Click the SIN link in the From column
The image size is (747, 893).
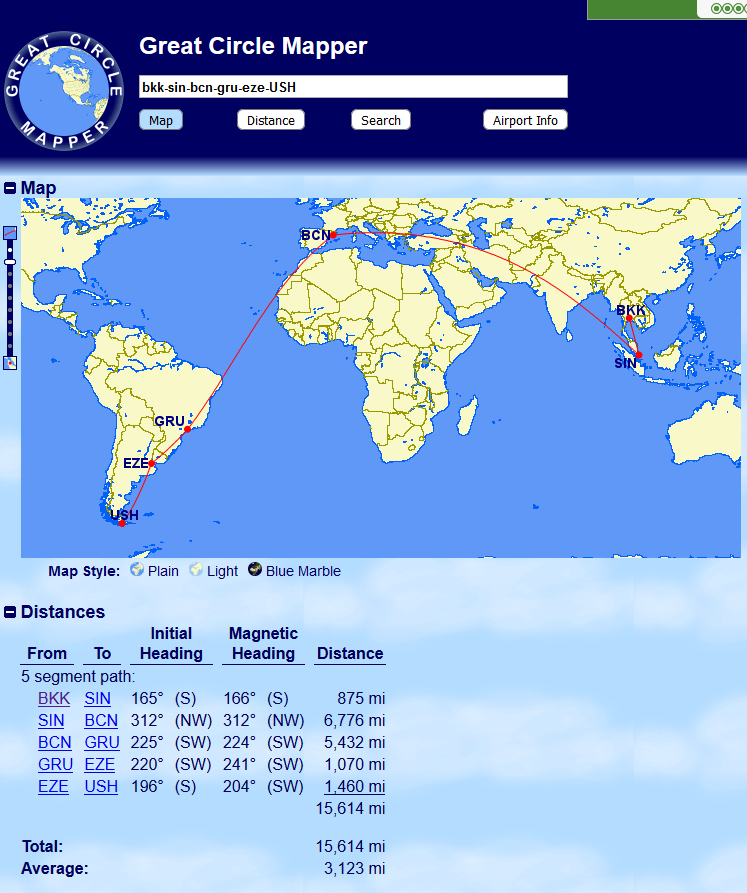point(51,720)
